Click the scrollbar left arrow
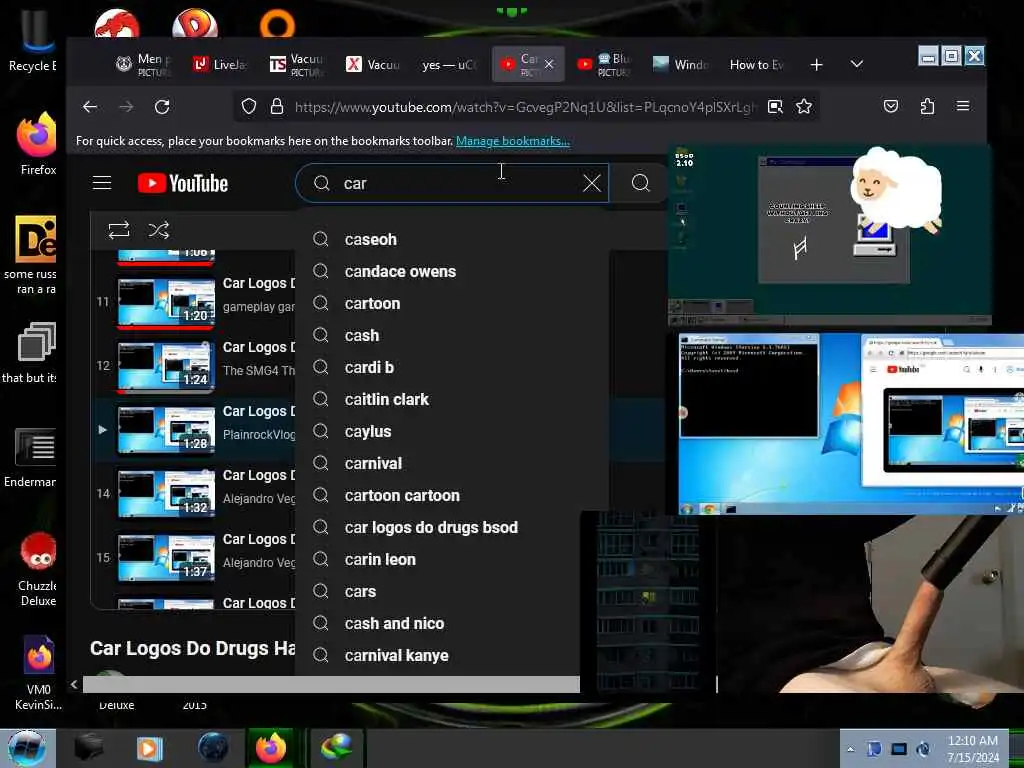This screenshot has height=768, width=1024. pyautogui.click(x=74, y=684)
